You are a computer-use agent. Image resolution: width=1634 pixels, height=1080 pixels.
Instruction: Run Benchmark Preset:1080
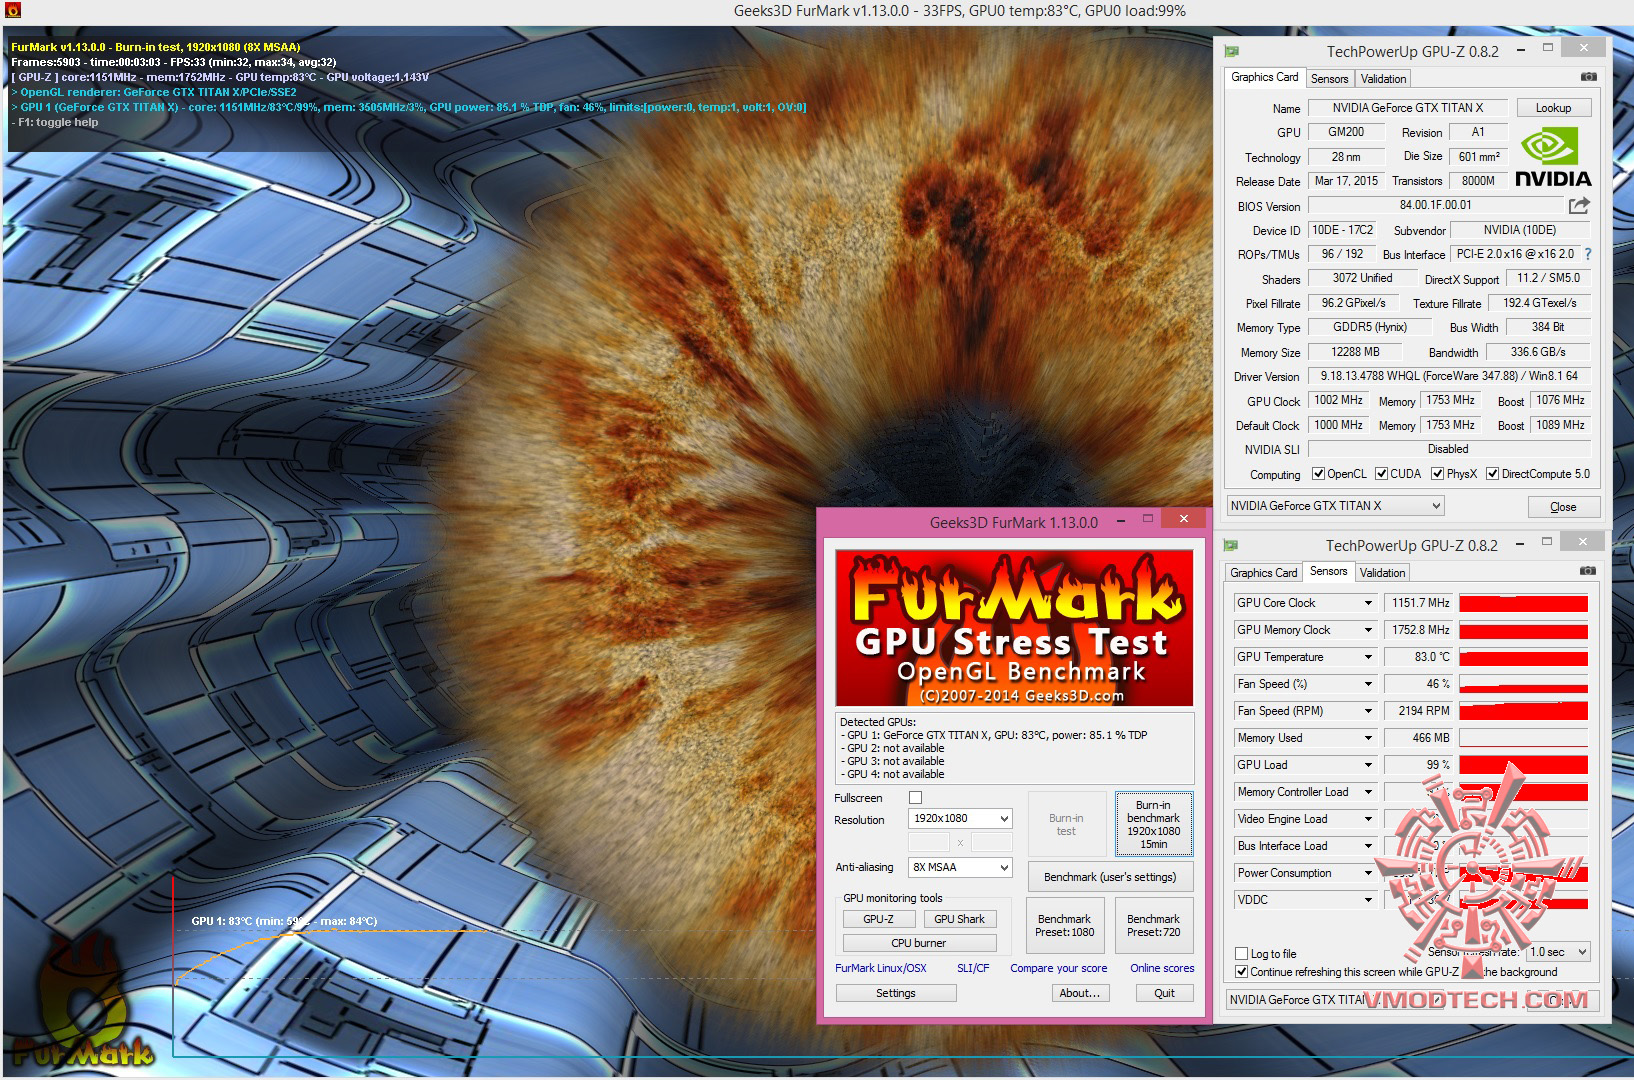1065,925
